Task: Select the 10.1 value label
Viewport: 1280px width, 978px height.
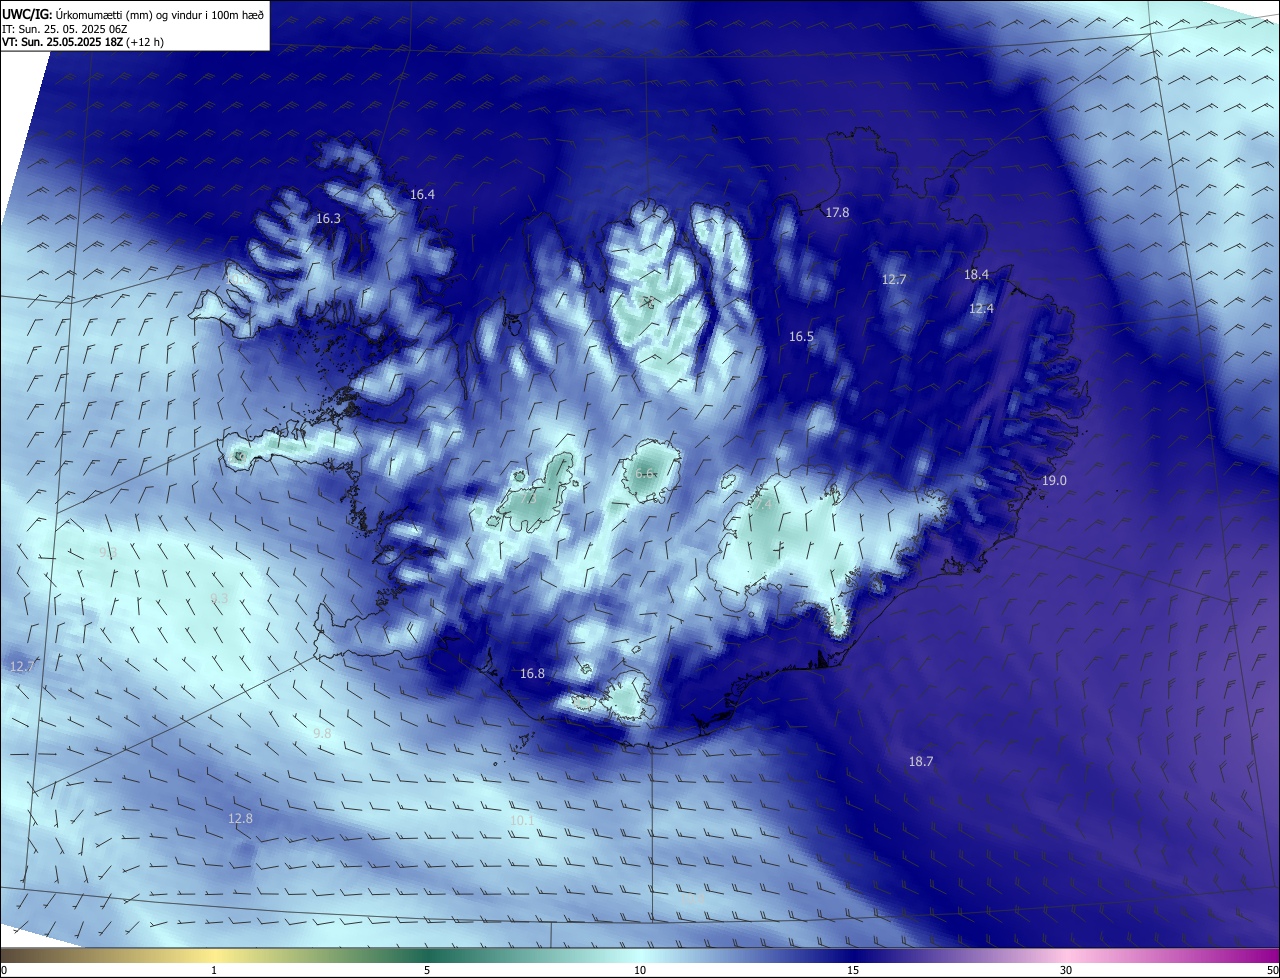Action: (x=522, y=821)
